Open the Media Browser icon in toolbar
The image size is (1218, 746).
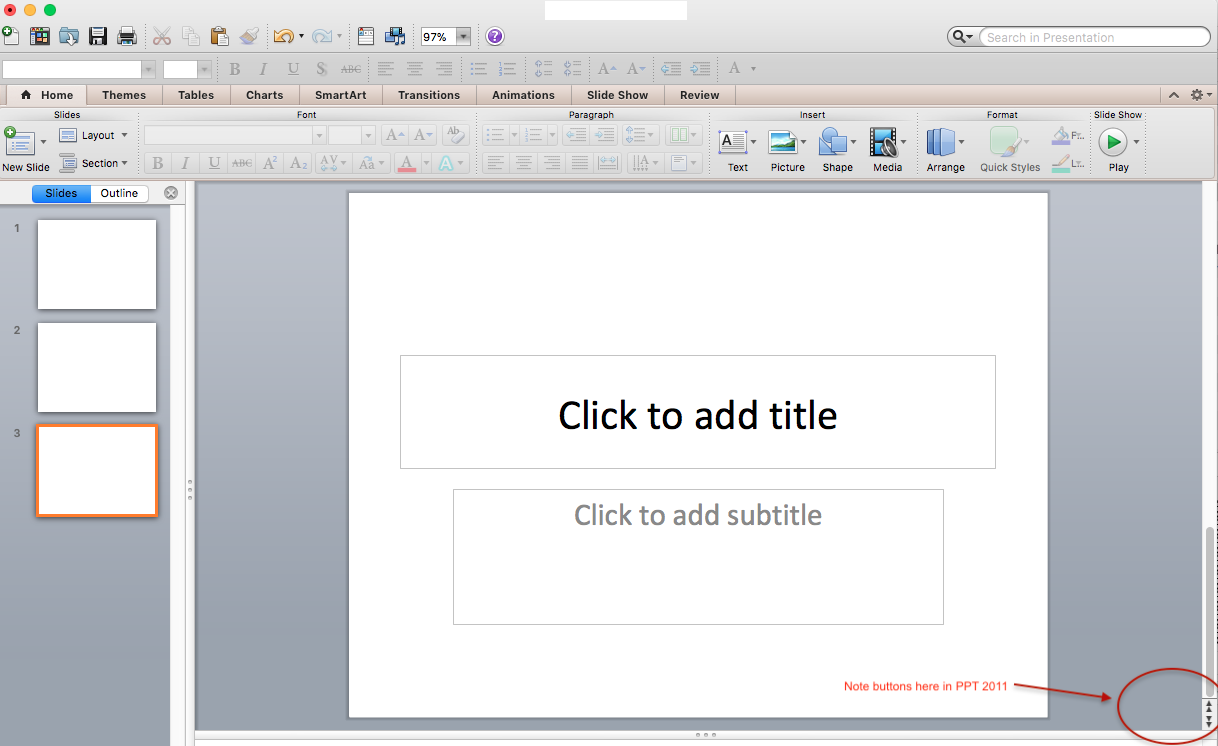[395, 36]
